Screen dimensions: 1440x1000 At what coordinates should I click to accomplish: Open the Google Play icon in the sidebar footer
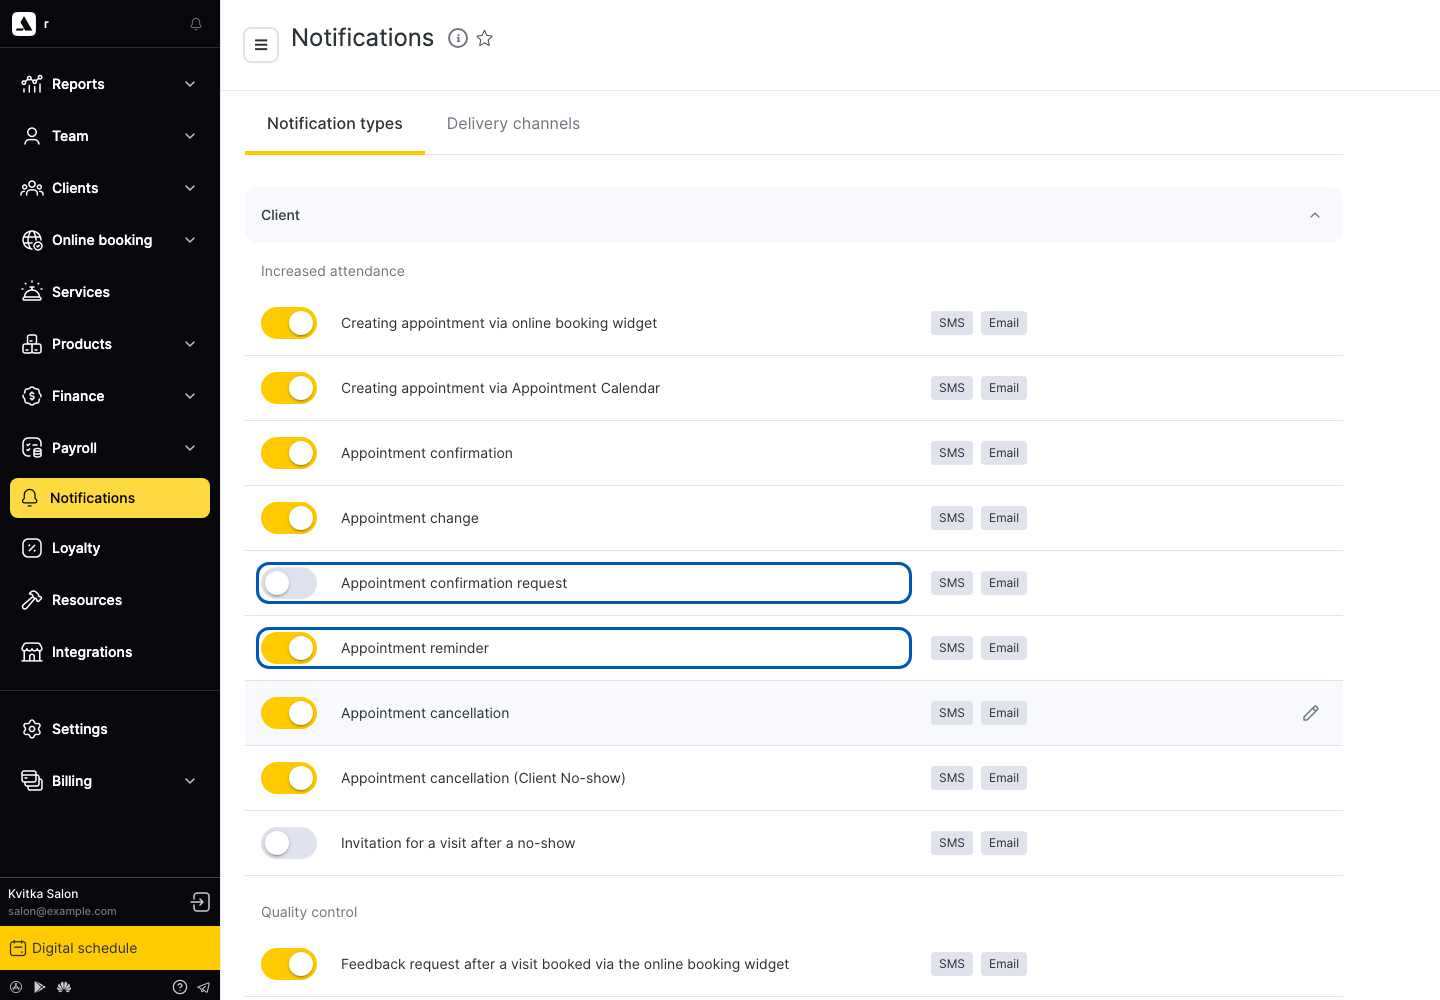(x=40, y=987)
